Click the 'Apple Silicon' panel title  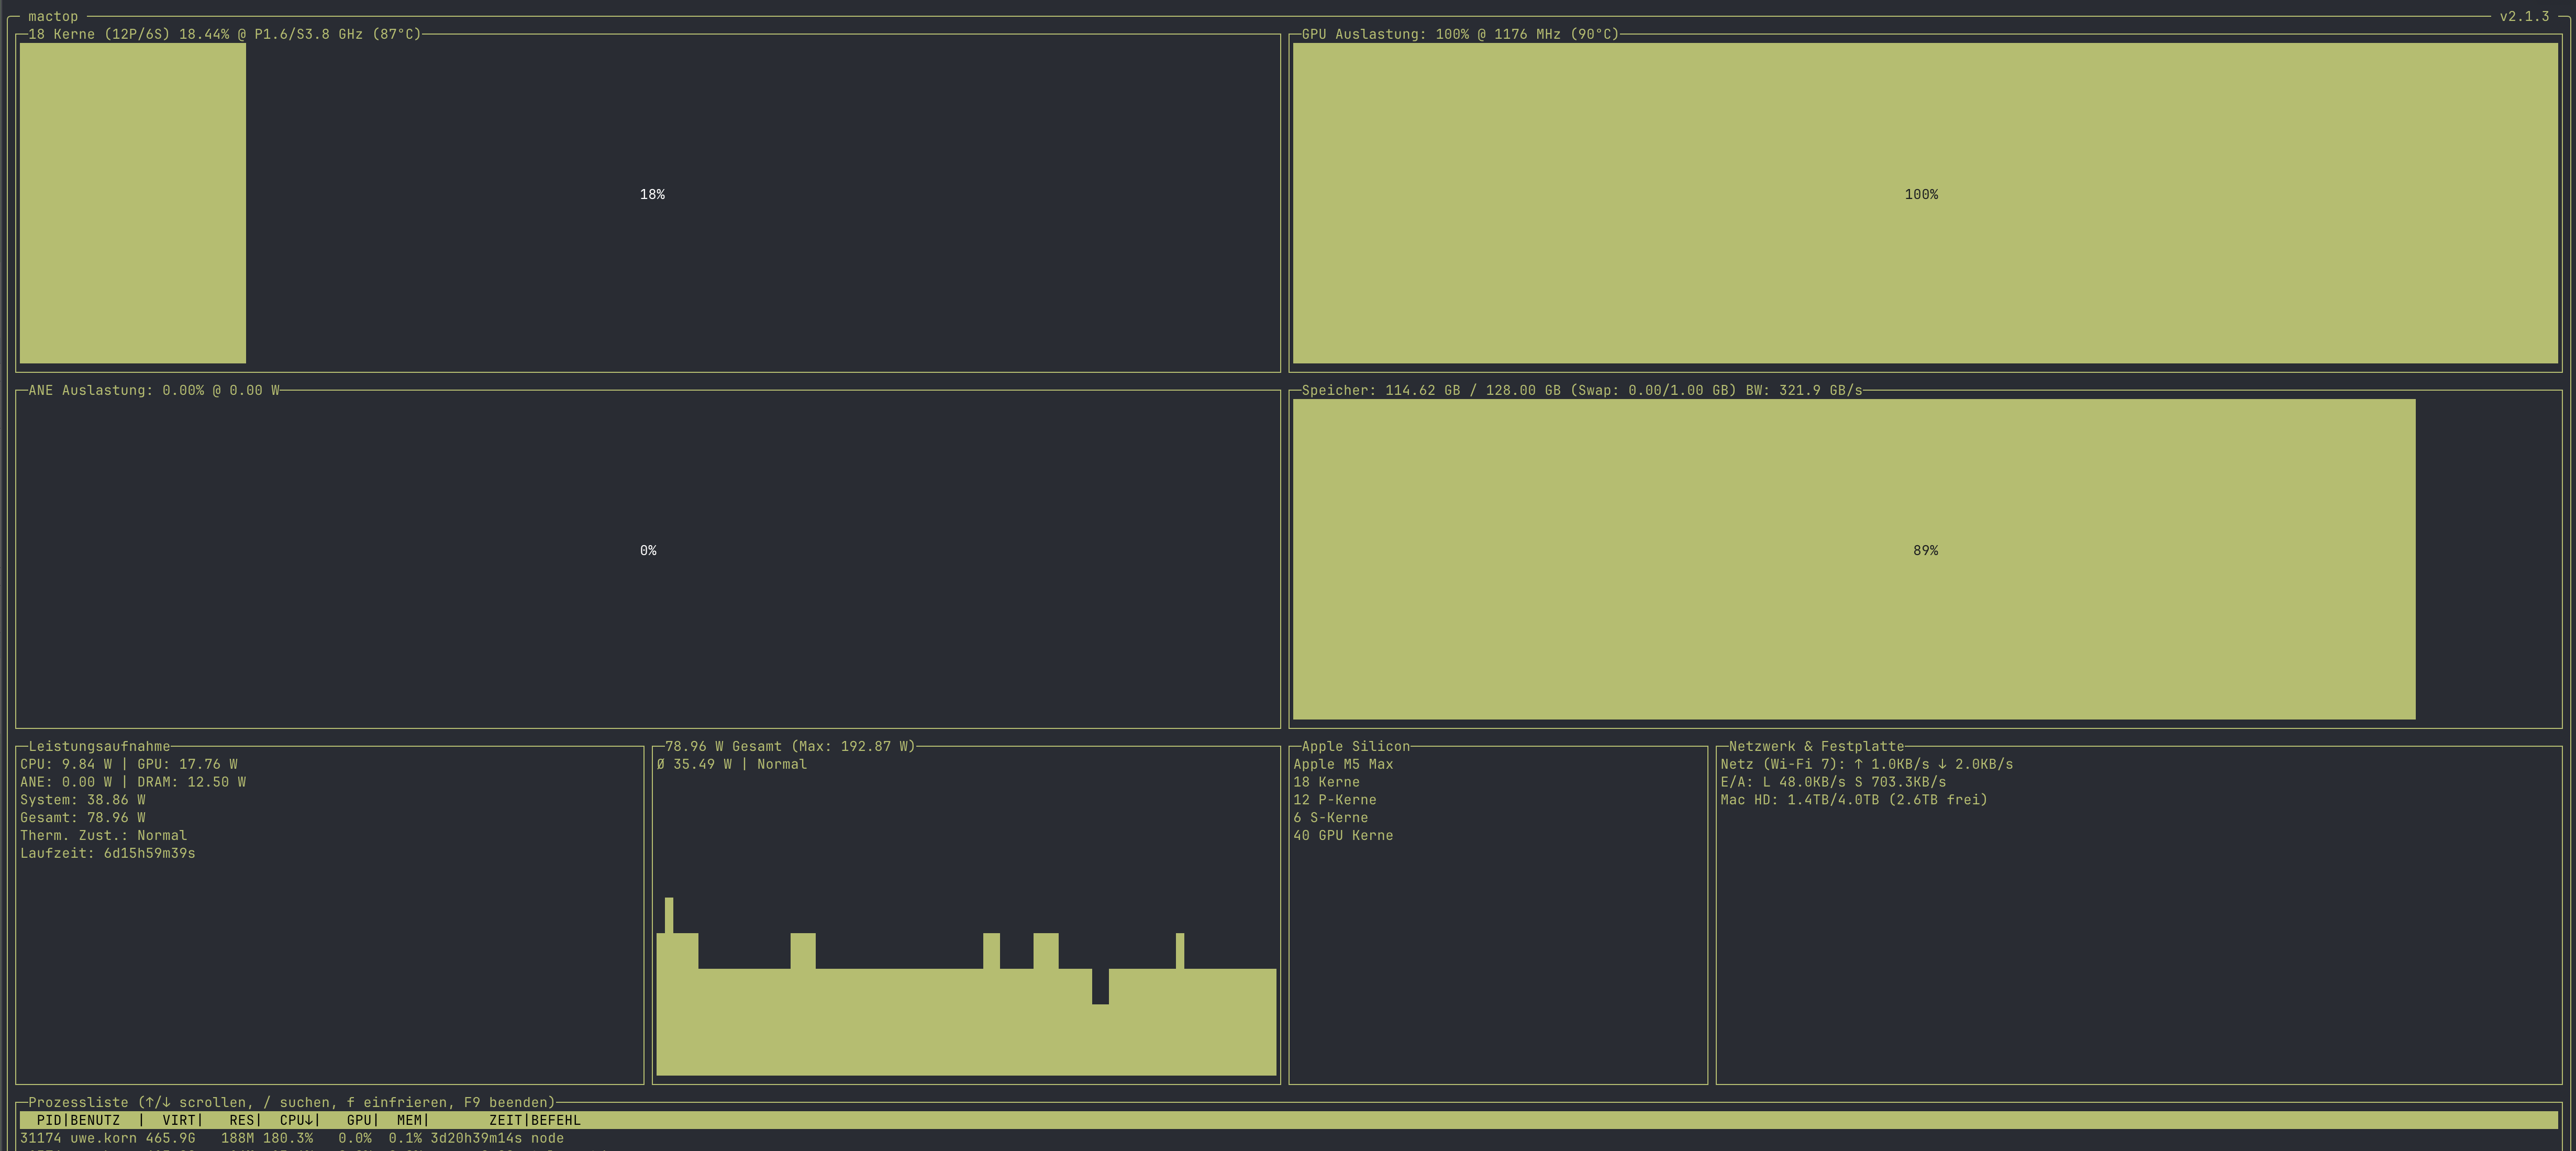coord(1355,746)
